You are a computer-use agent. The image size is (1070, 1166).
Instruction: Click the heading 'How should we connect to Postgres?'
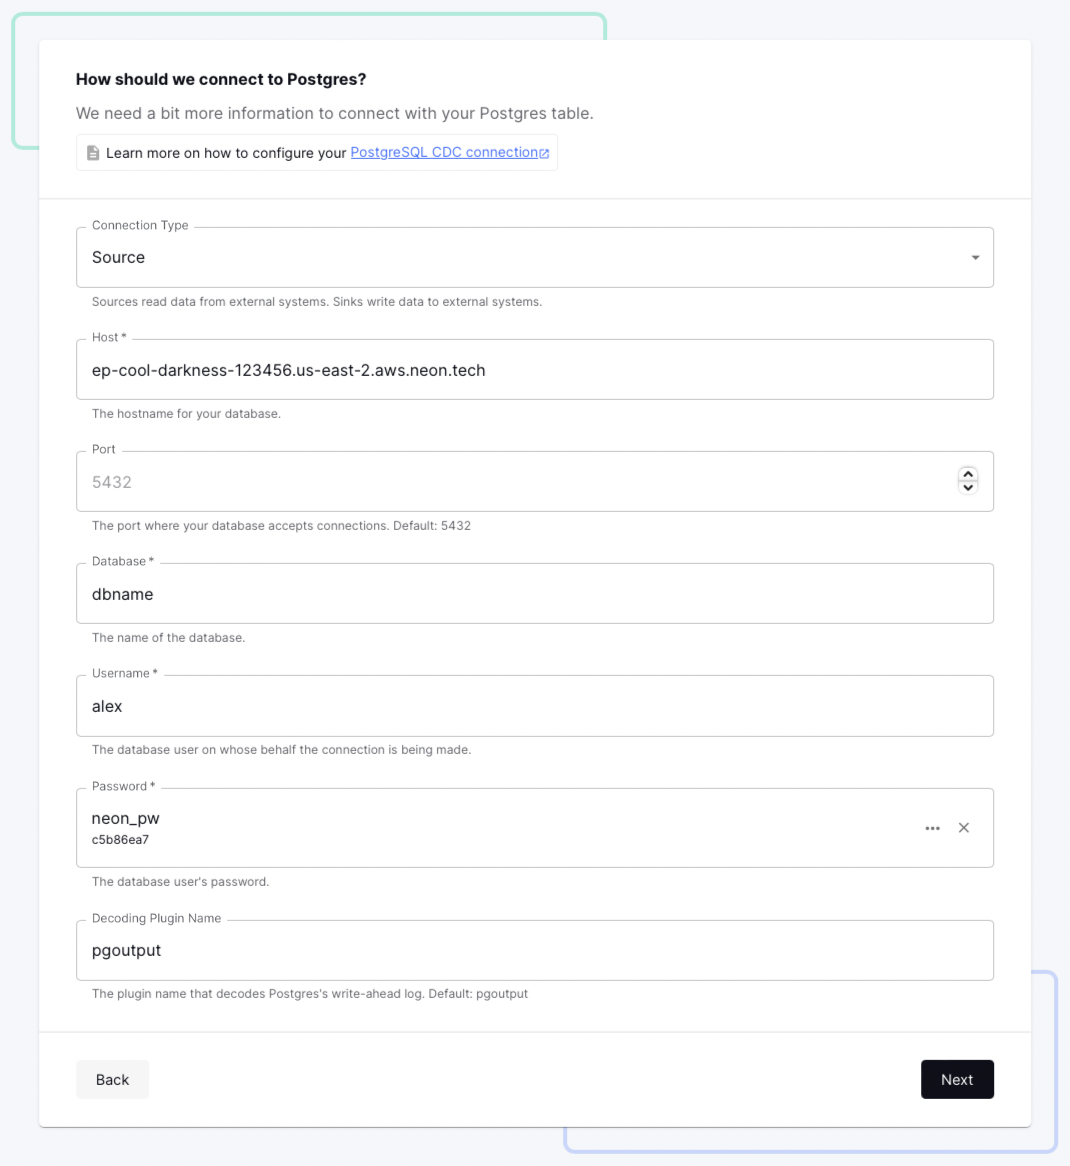[221, 79]
